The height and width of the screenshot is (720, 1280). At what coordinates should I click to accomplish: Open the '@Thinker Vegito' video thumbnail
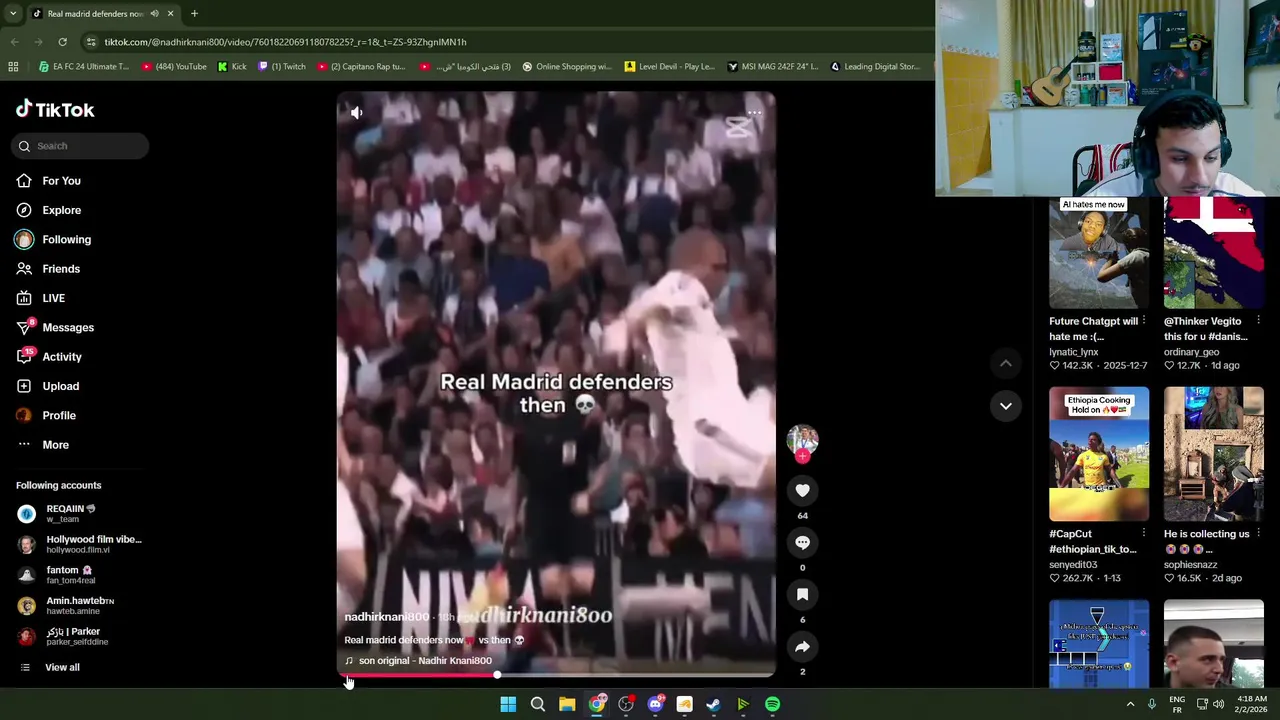click(1213, 253)
